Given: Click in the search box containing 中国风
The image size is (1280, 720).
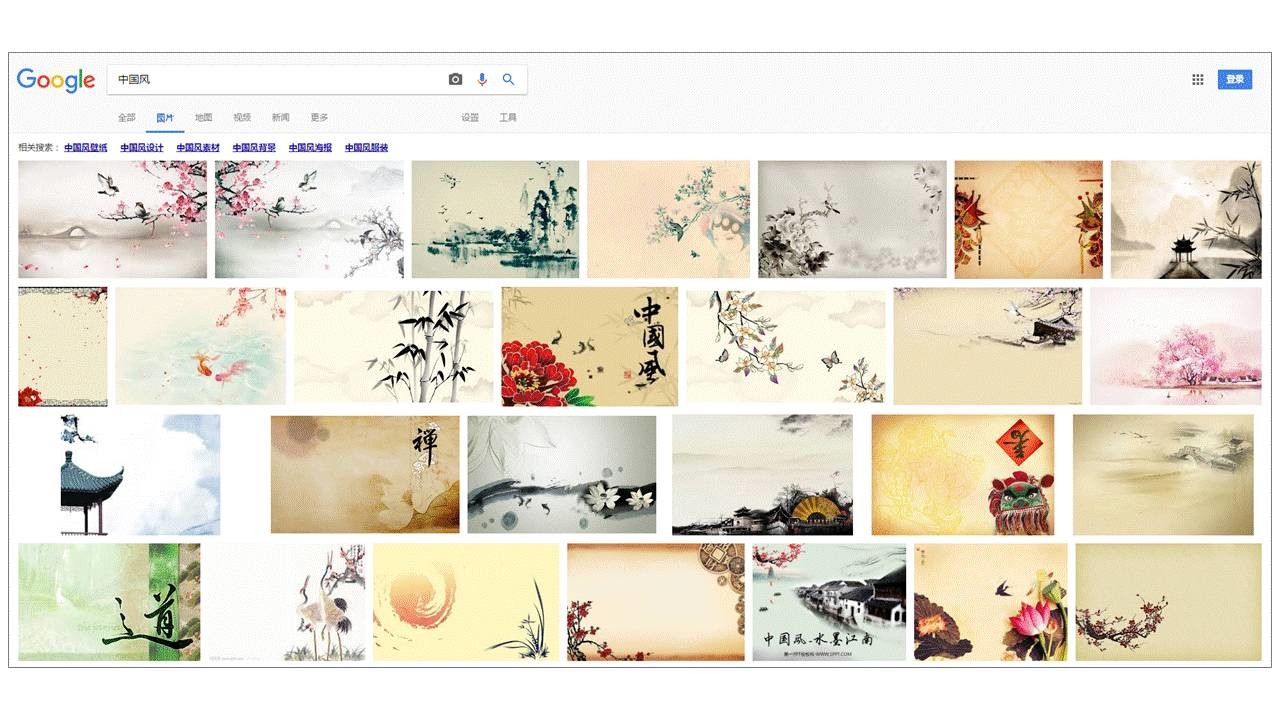Looking at the screenshot, I should [x=280, y=80].
